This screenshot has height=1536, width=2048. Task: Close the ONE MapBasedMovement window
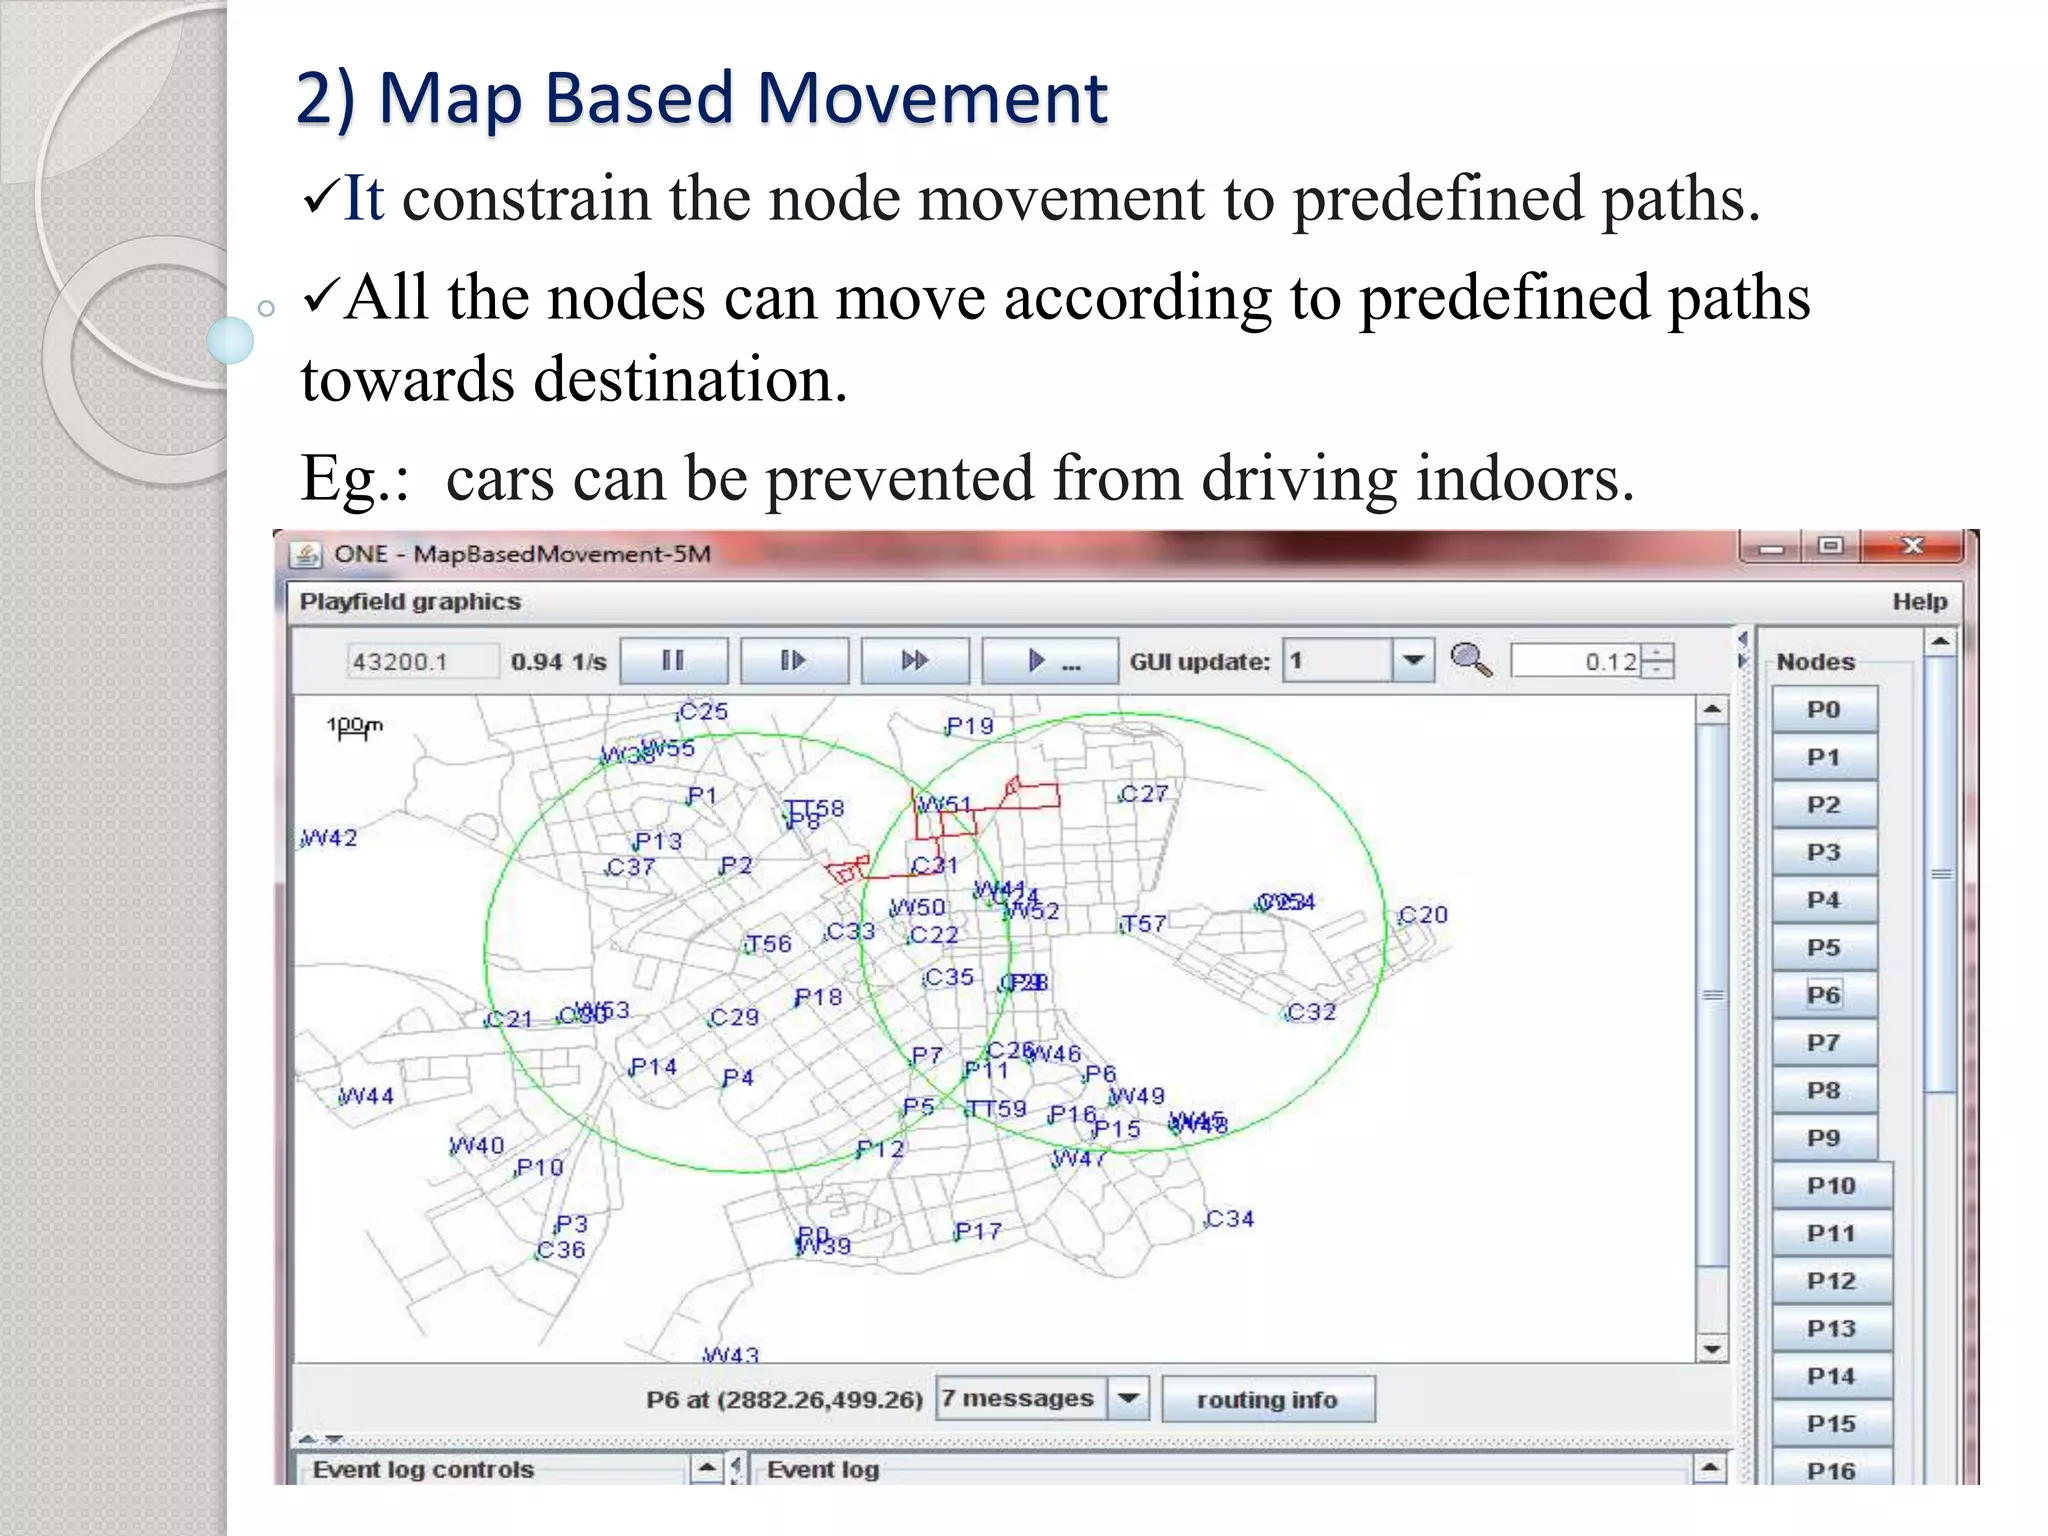click(1913, 546)
